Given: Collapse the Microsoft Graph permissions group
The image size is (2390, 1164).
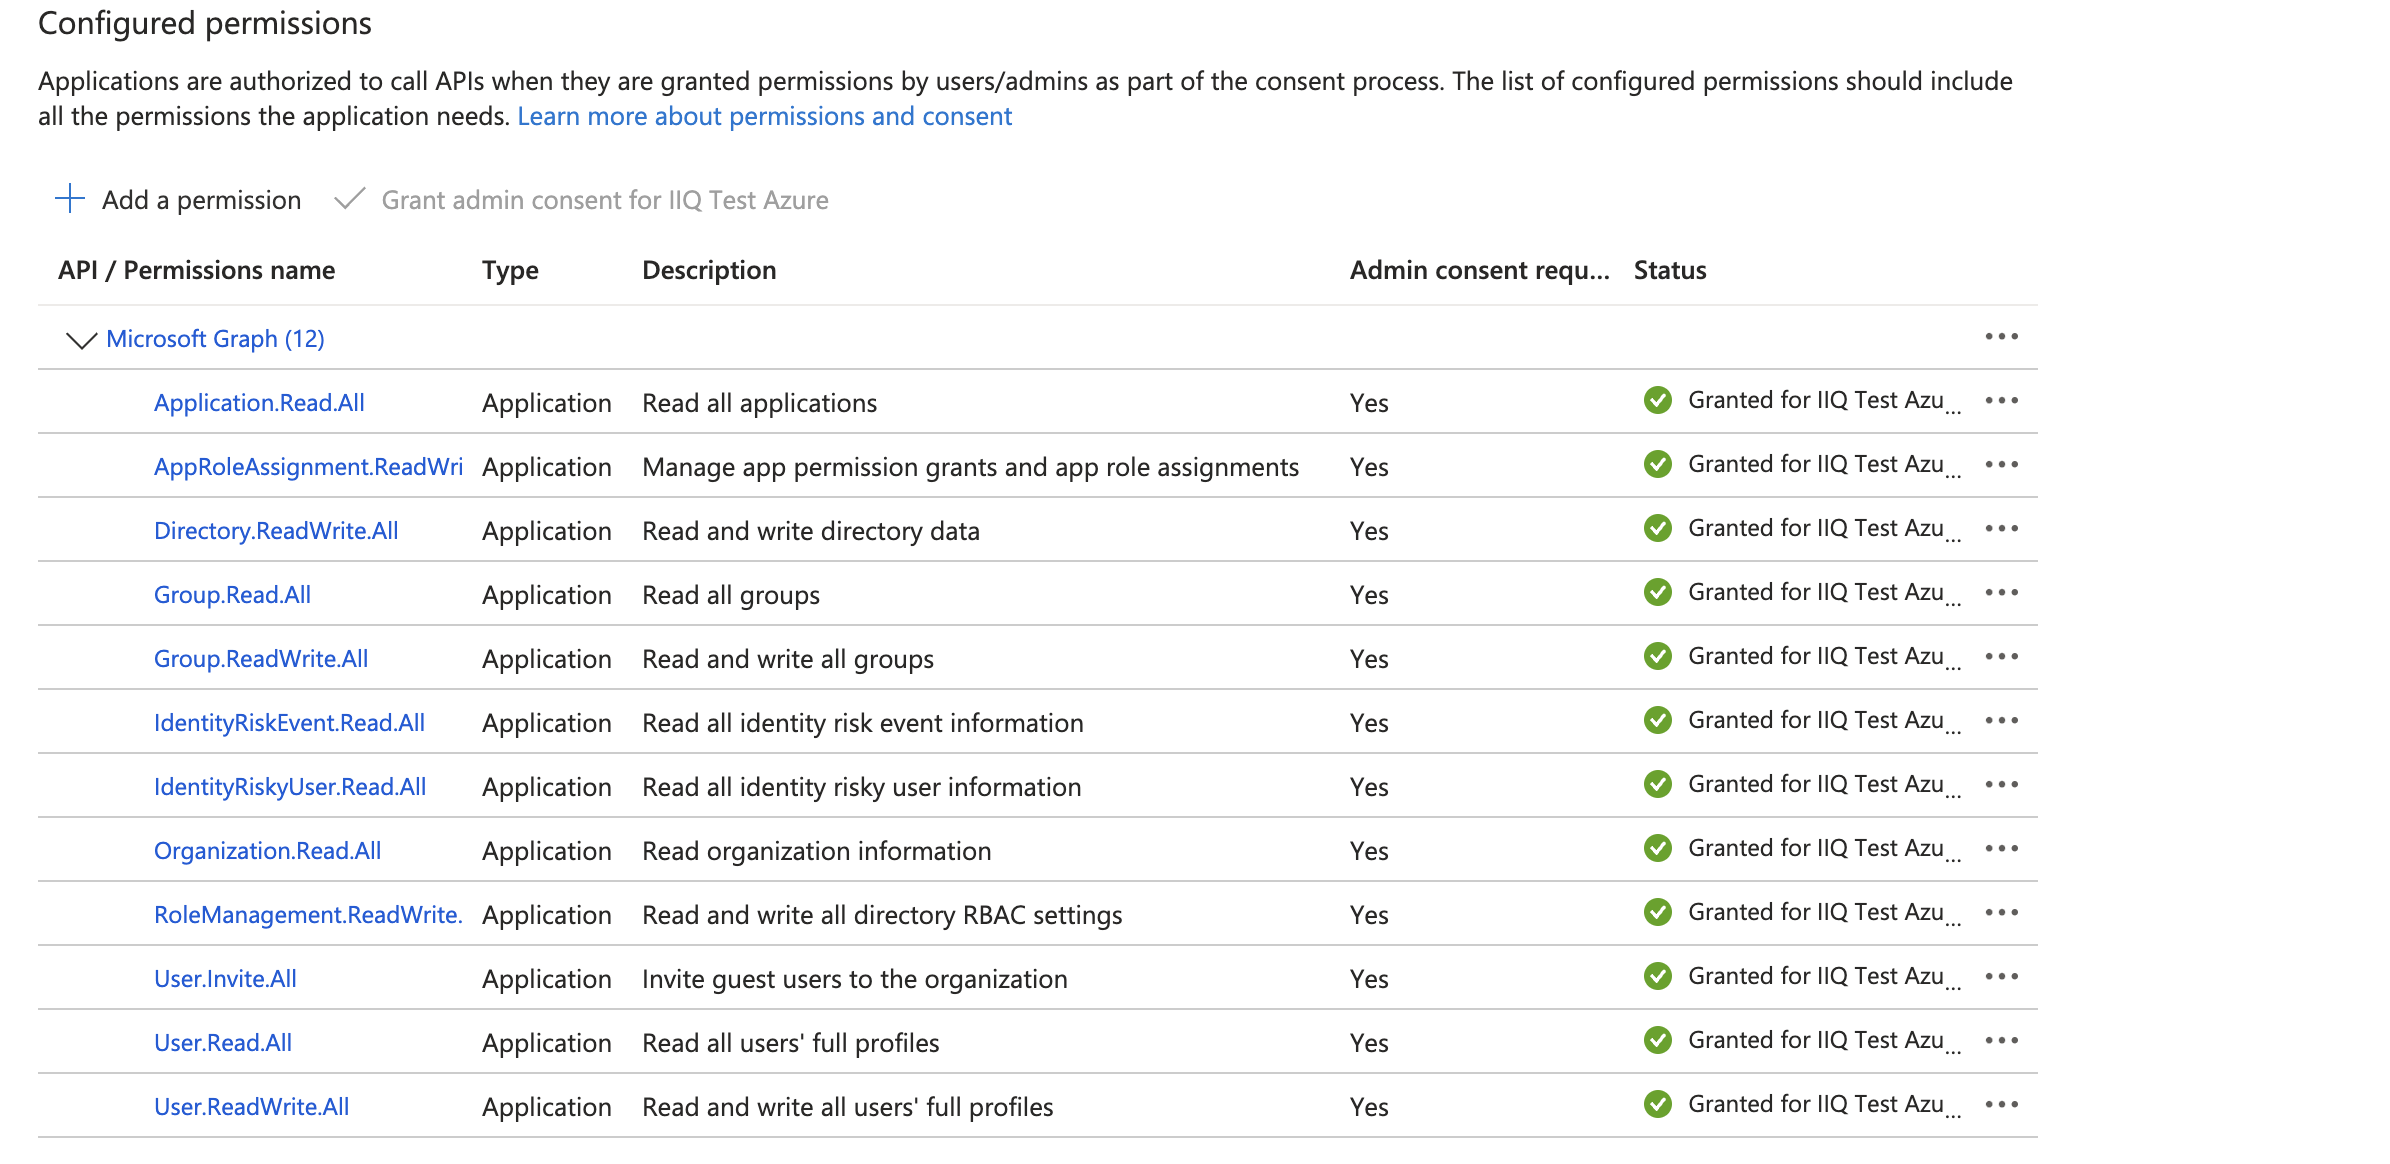Looking at the screenshot, I should tap(80, 340).
